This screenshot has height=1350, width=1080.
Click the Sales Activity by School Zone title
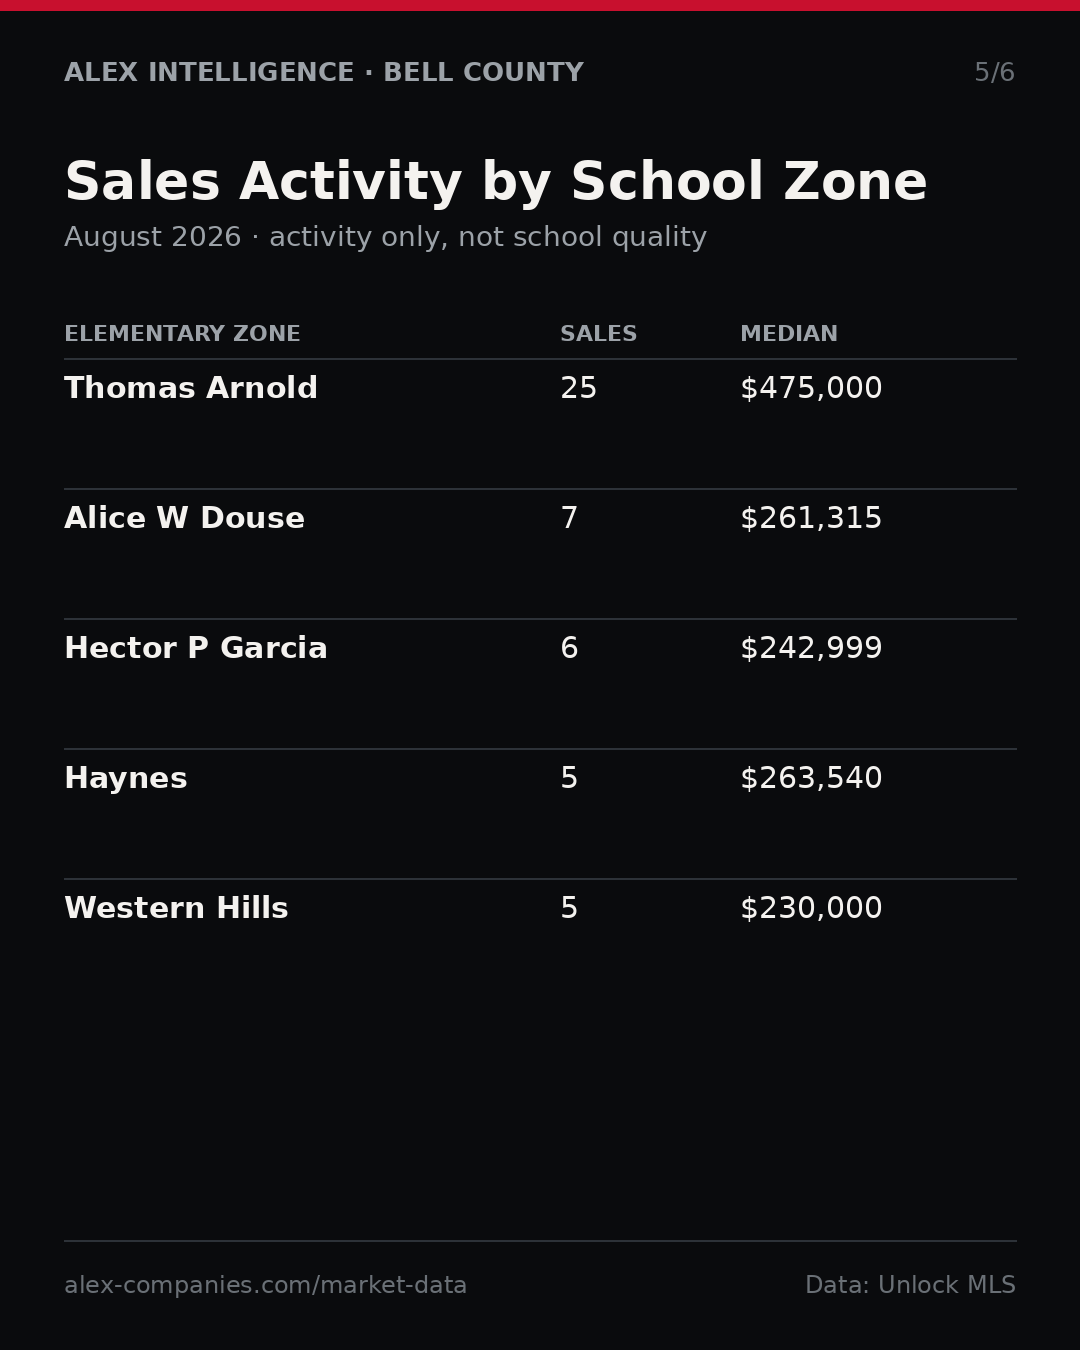coord(496,184)
